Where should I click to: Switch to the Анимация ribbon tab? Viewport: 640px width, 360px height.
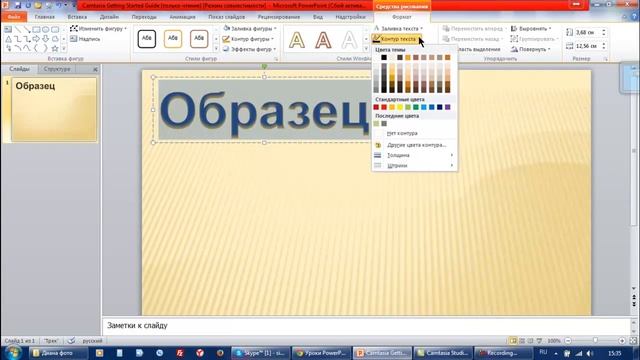coord(182,17)
